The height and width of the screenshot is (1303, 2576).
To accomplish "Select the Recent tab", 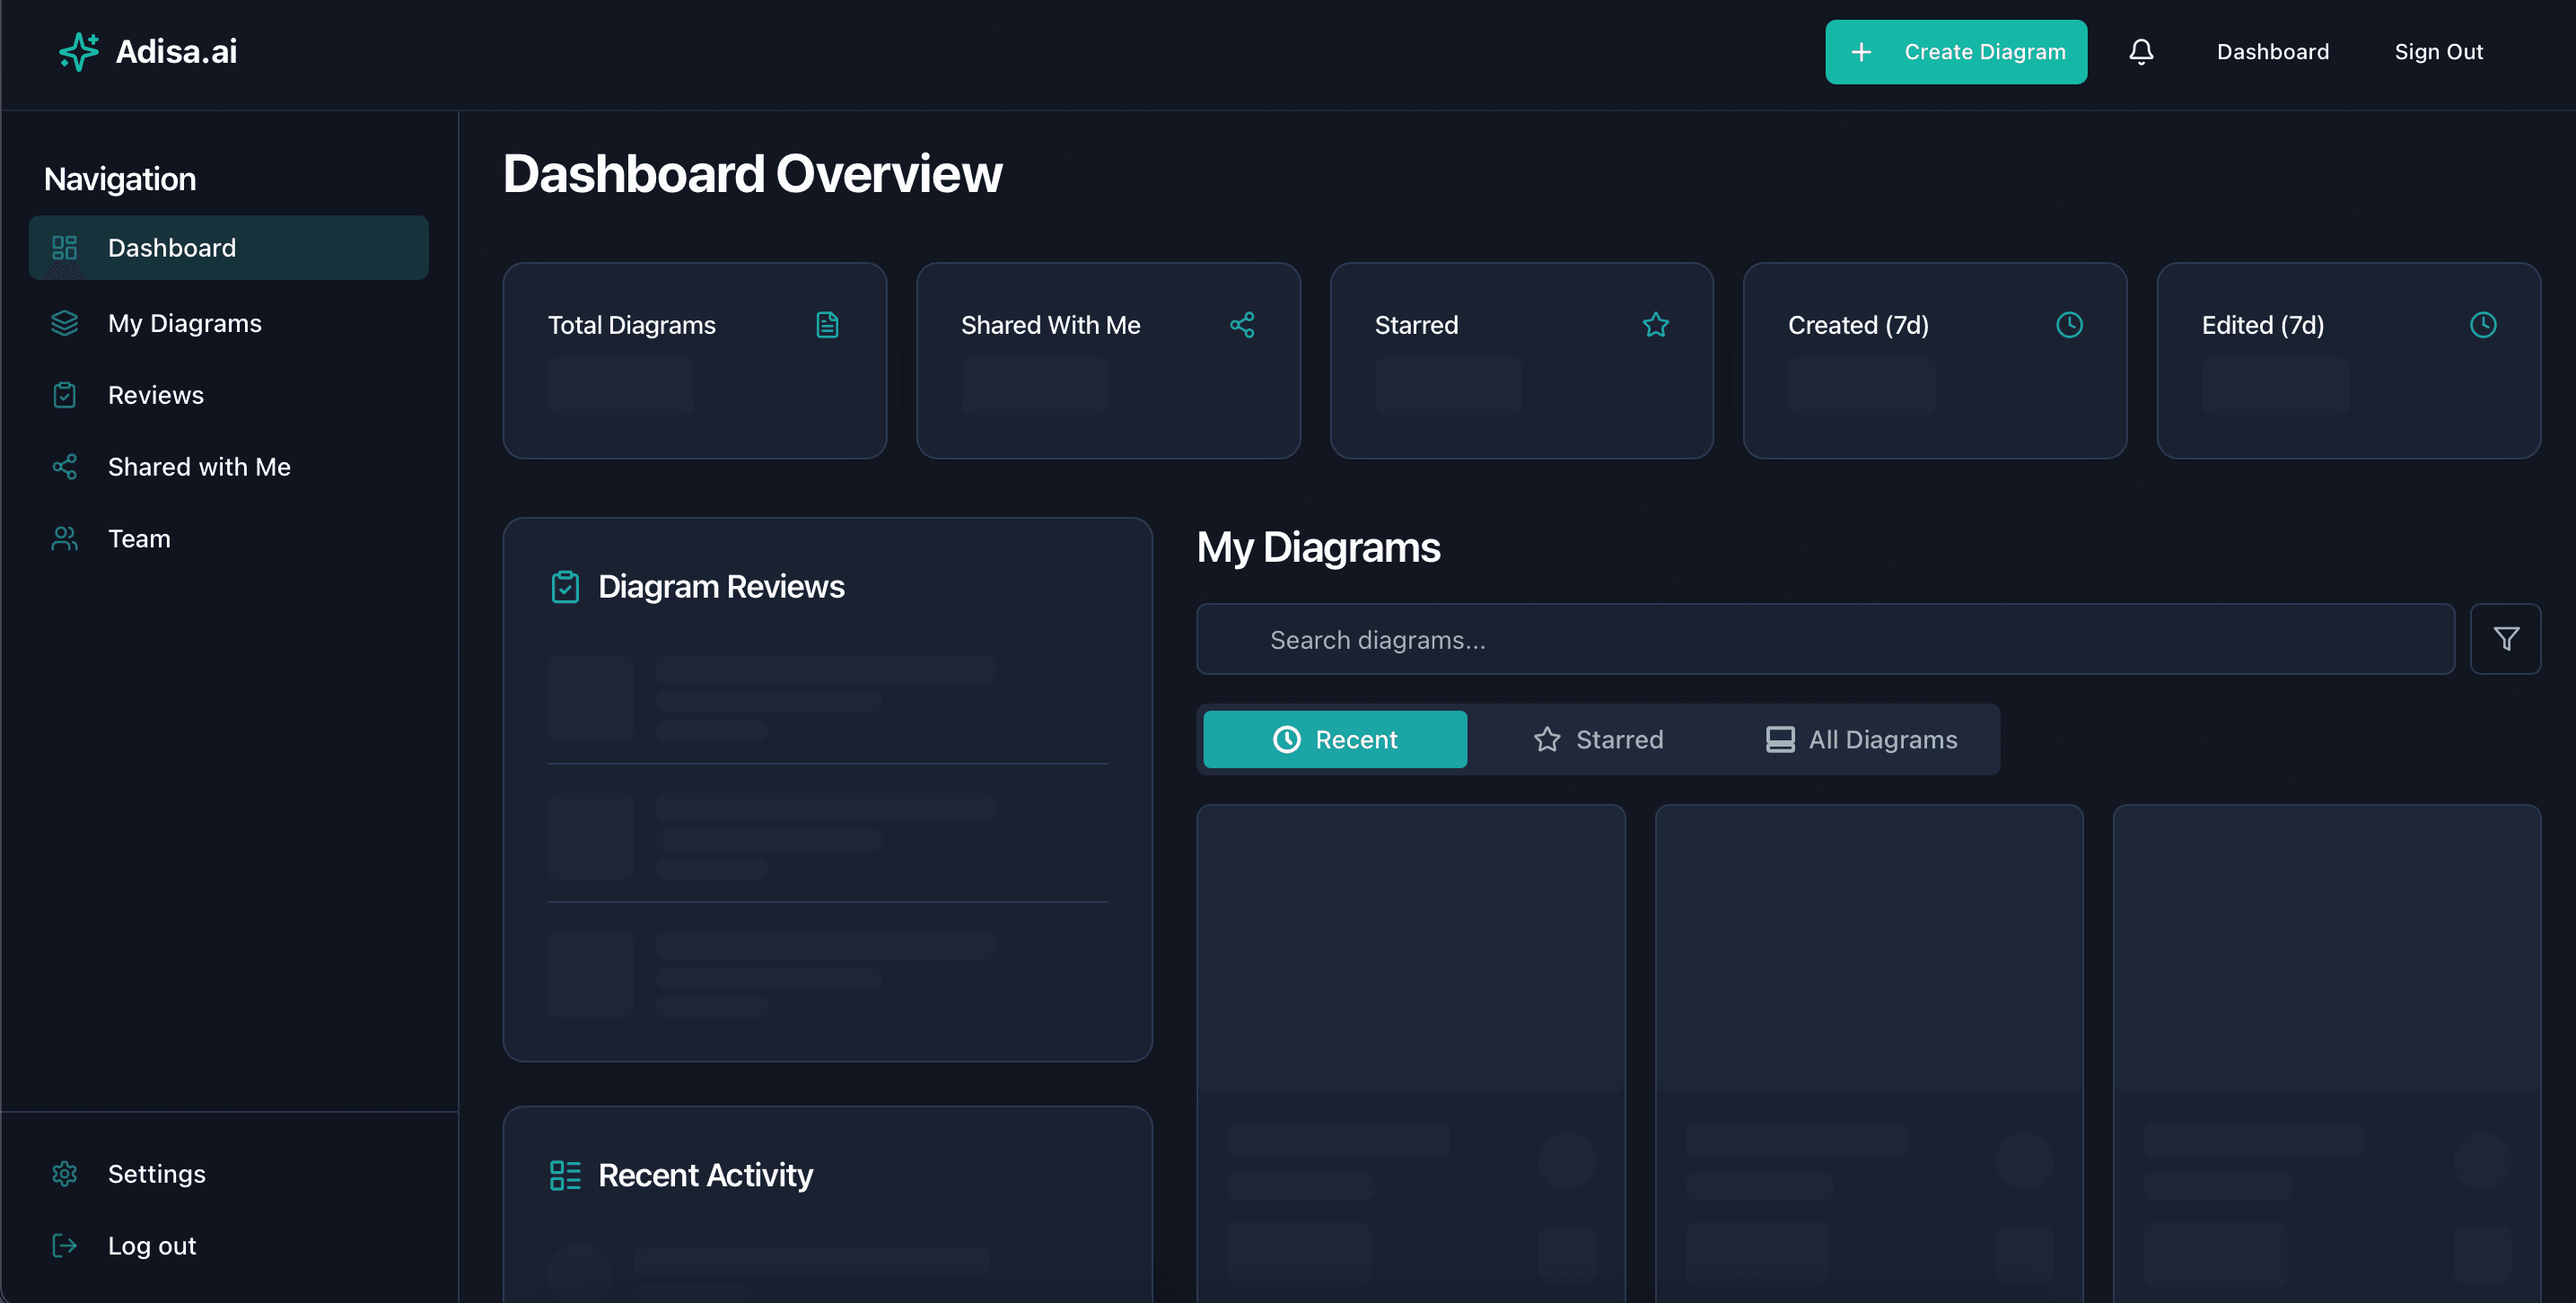I will (1335, 739).
